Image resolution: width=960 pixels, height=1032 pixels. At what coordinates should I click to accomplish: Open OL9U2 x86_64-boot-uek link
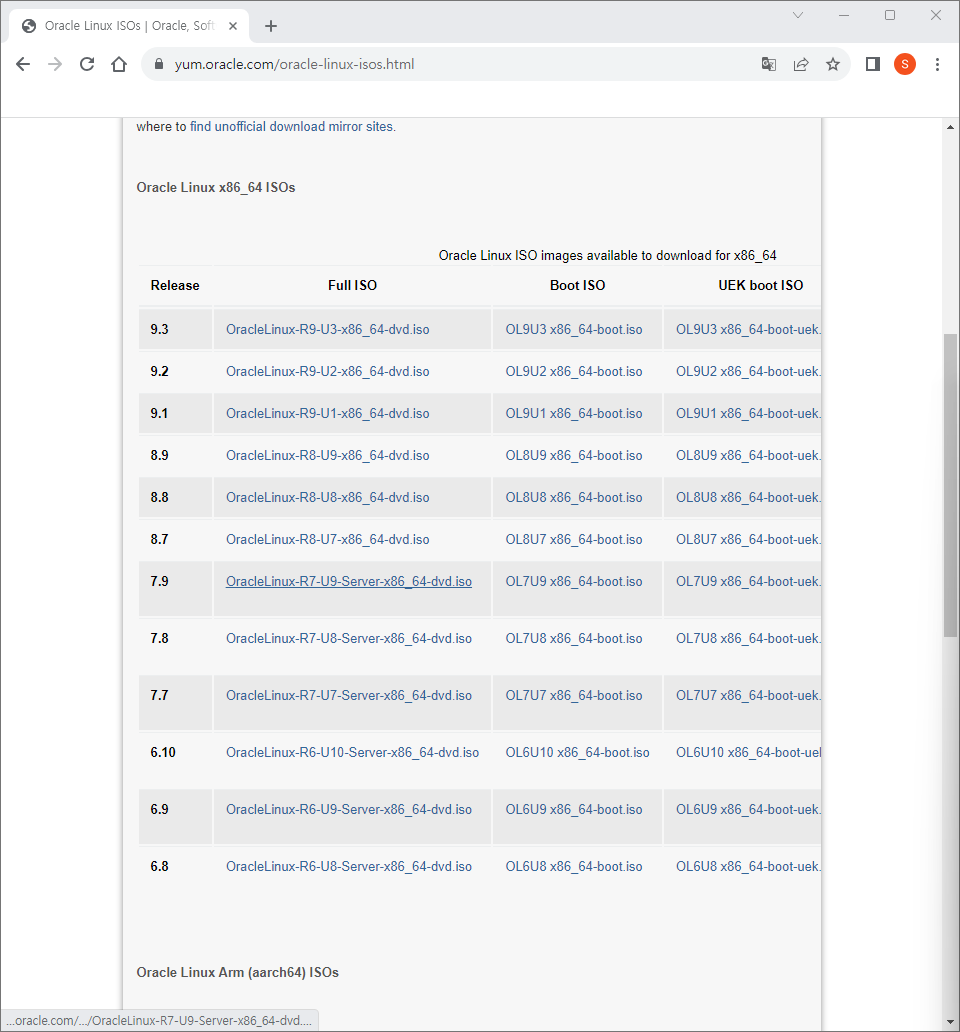point(748,371)
